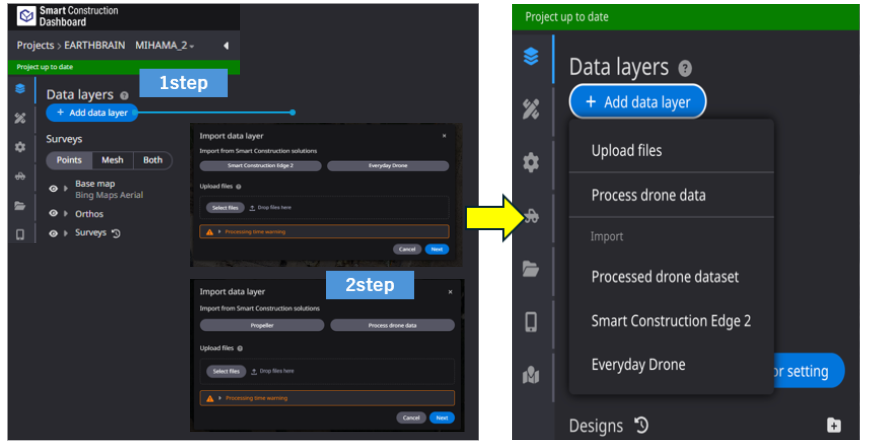Image resolution: width=869 pixels, height=442 pixels.
Task: Close the lower Import data layer dialog
Action: pyautogui.click(x=450, y=292)
